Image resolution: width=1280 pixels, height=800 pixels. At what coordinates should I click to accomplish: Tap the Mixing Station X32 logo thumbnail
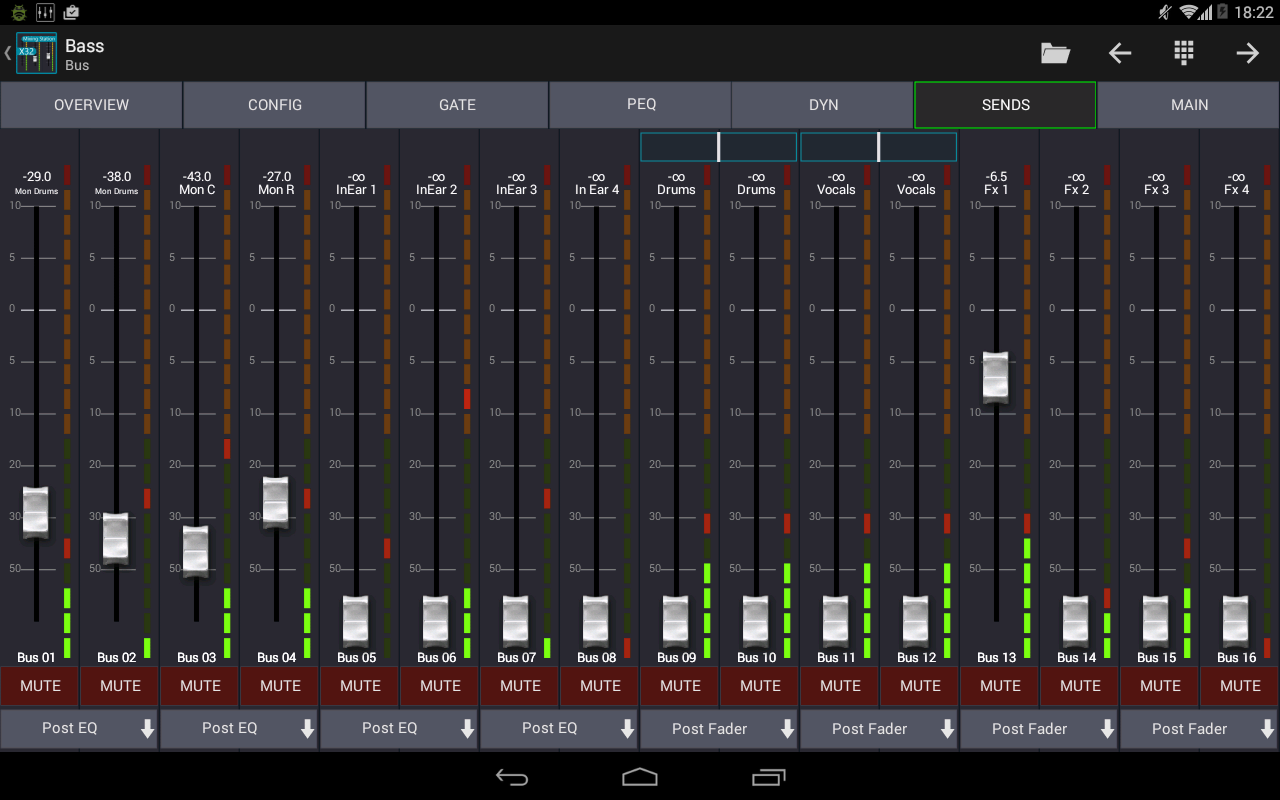pyautogui.click(x=36, y=52)
